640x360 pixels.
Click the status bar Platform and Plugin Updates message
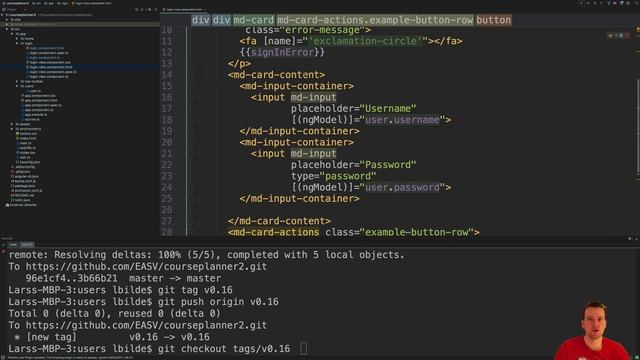coord(70,358)
